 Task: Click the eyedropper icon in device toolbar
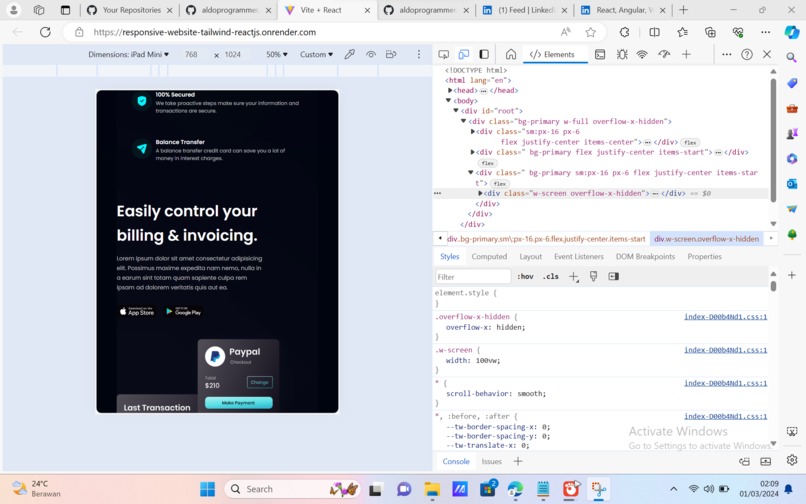coord(350,54)
